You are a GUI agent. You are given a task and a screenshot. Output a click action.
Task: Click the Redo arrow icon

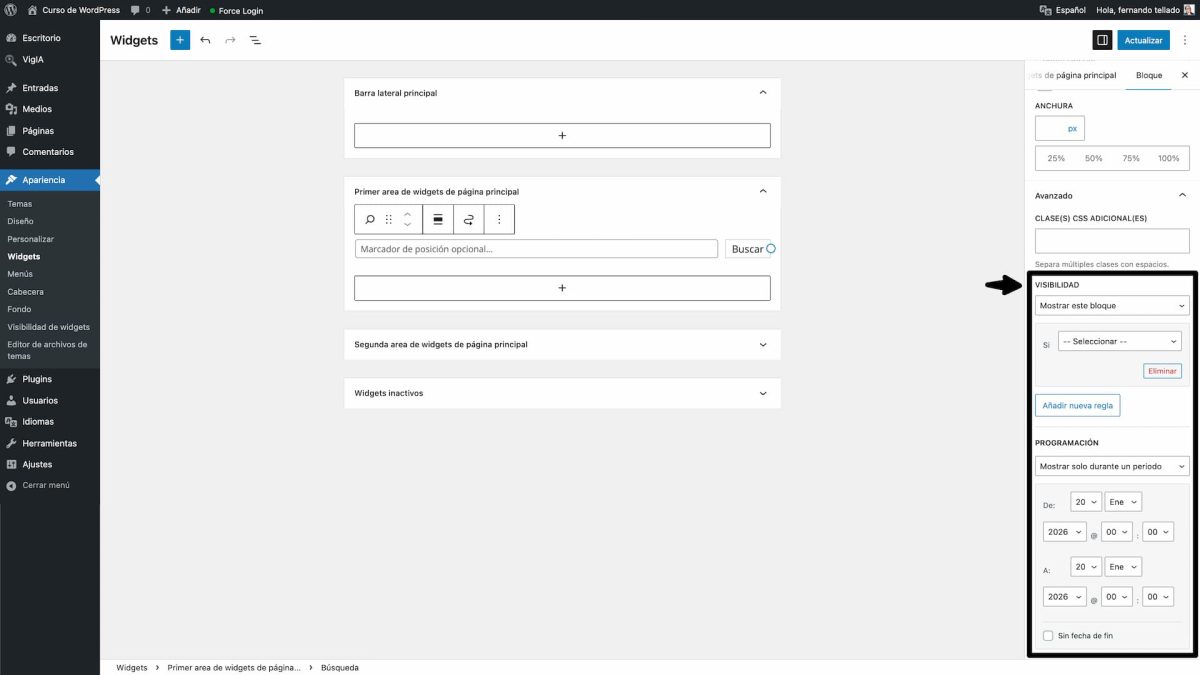(x=229, y=40)
